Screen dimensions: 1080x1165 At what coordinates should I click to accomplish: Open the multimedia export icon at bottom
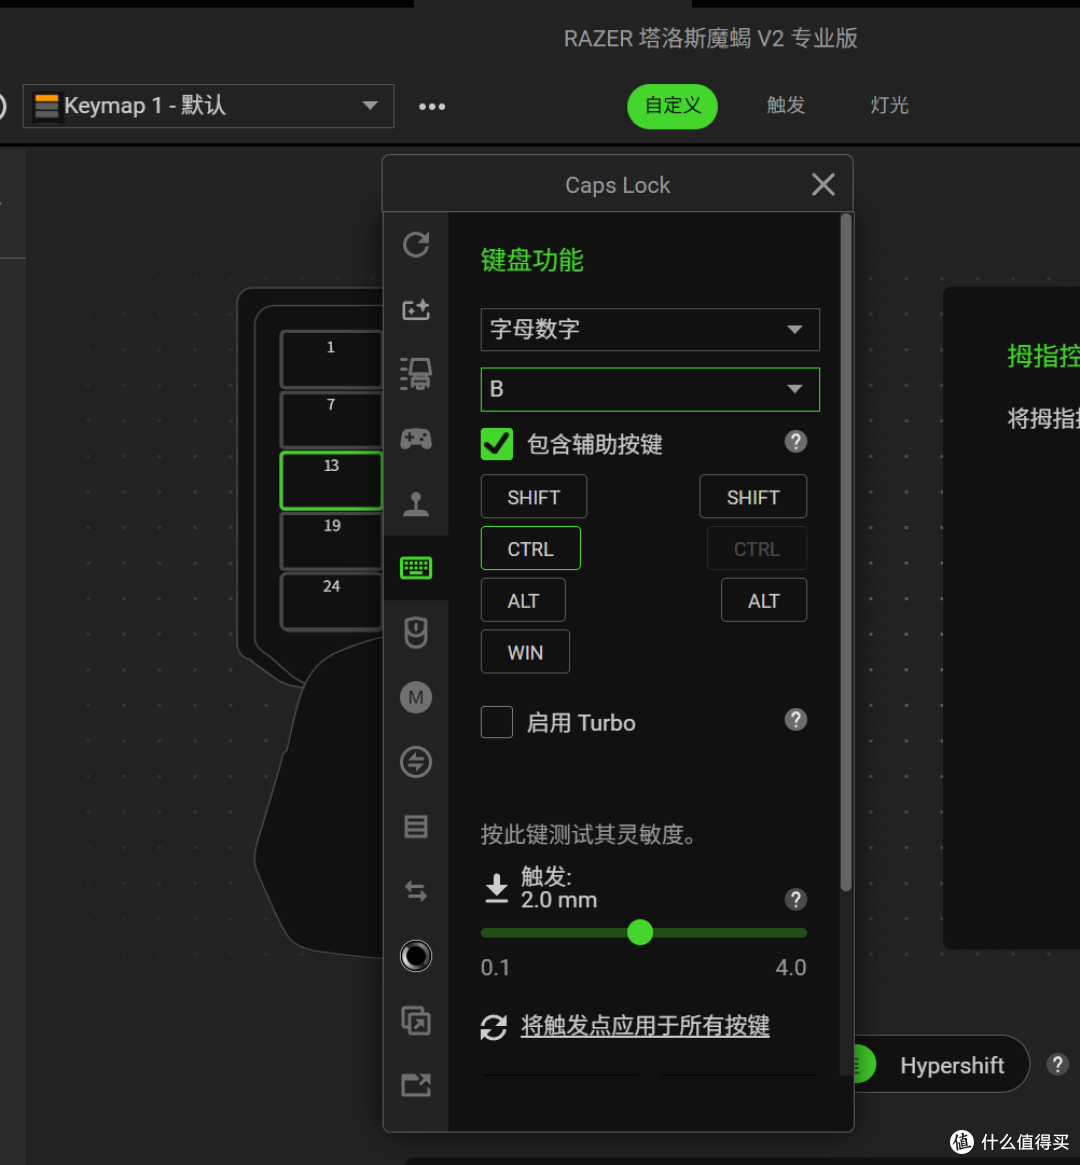[416, 1085]
